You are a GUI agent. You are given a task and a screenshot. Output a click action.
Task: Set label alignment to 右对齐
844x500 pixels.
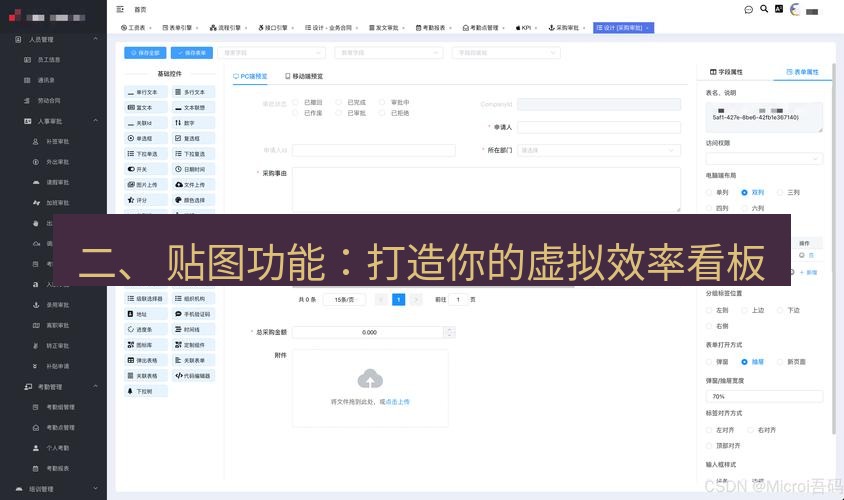(x=750, y=430)
